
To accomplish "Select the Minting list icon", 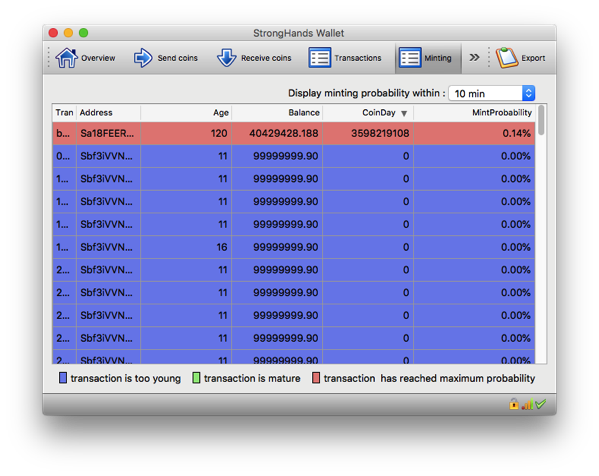I will coord(410,58).
